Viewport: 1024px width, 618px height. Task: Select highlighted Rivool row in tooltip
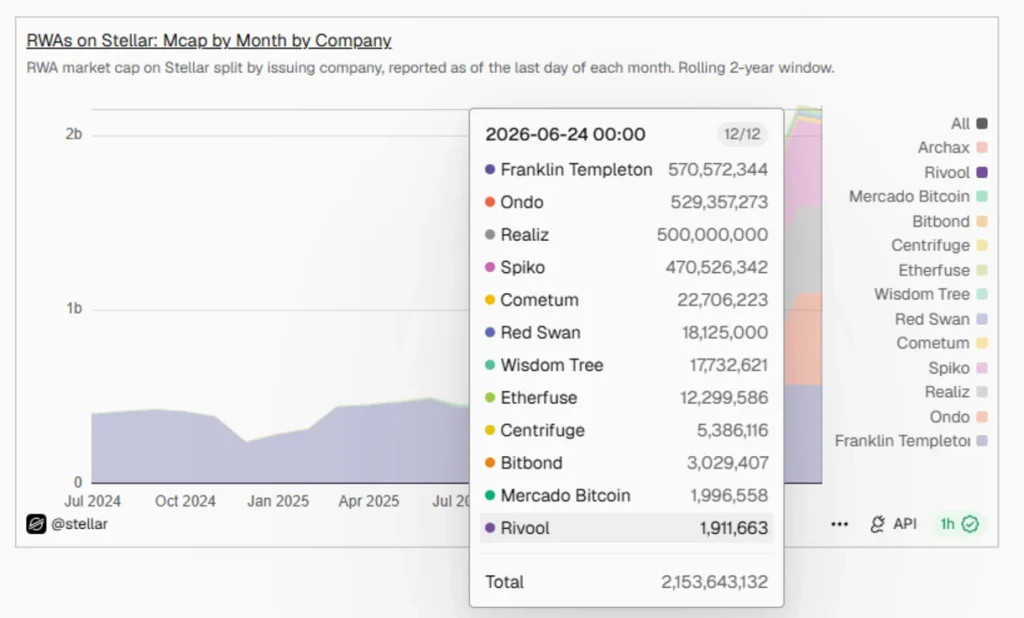coord(626,528)
